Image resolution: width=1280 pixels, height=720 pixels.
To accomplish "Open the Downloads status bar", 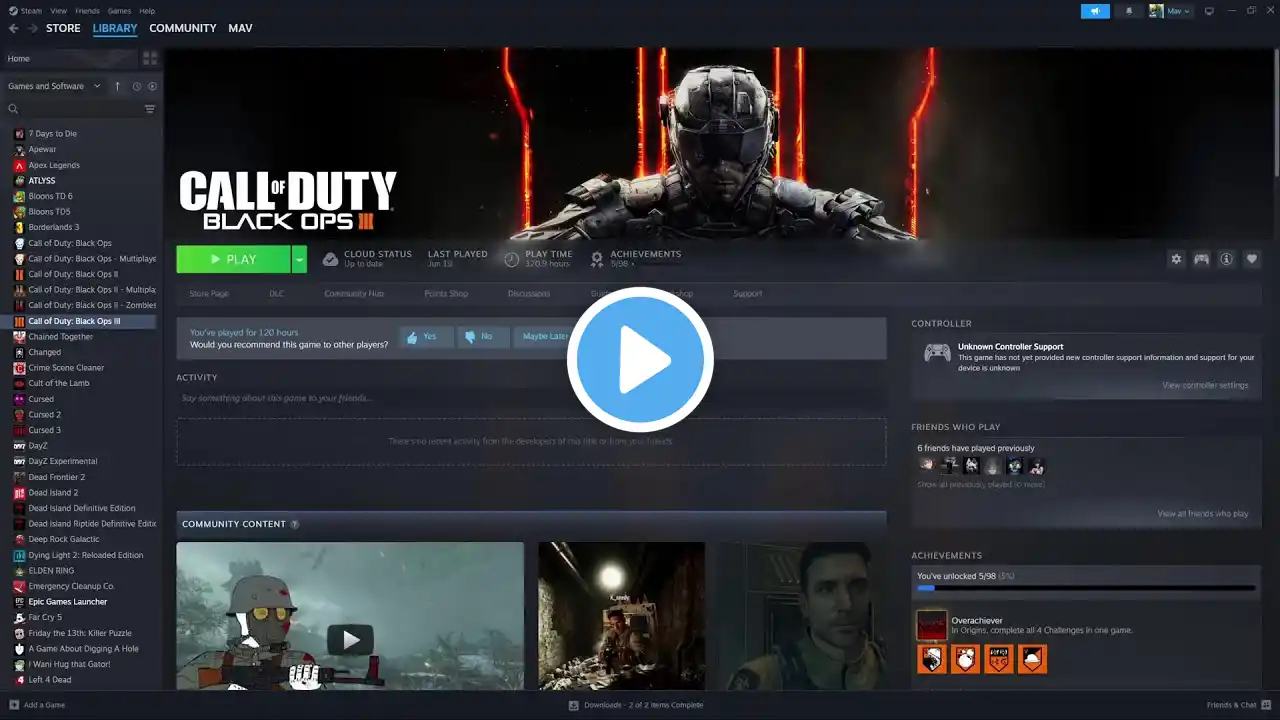I will pyautogui.click(x=636, y=705).
